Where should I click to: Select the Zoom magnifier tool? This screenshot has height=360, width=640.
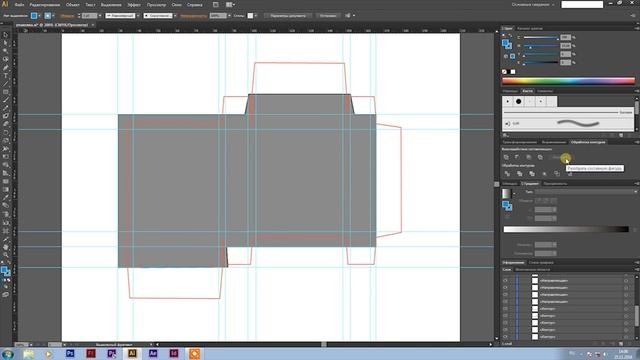click(5, 255)
